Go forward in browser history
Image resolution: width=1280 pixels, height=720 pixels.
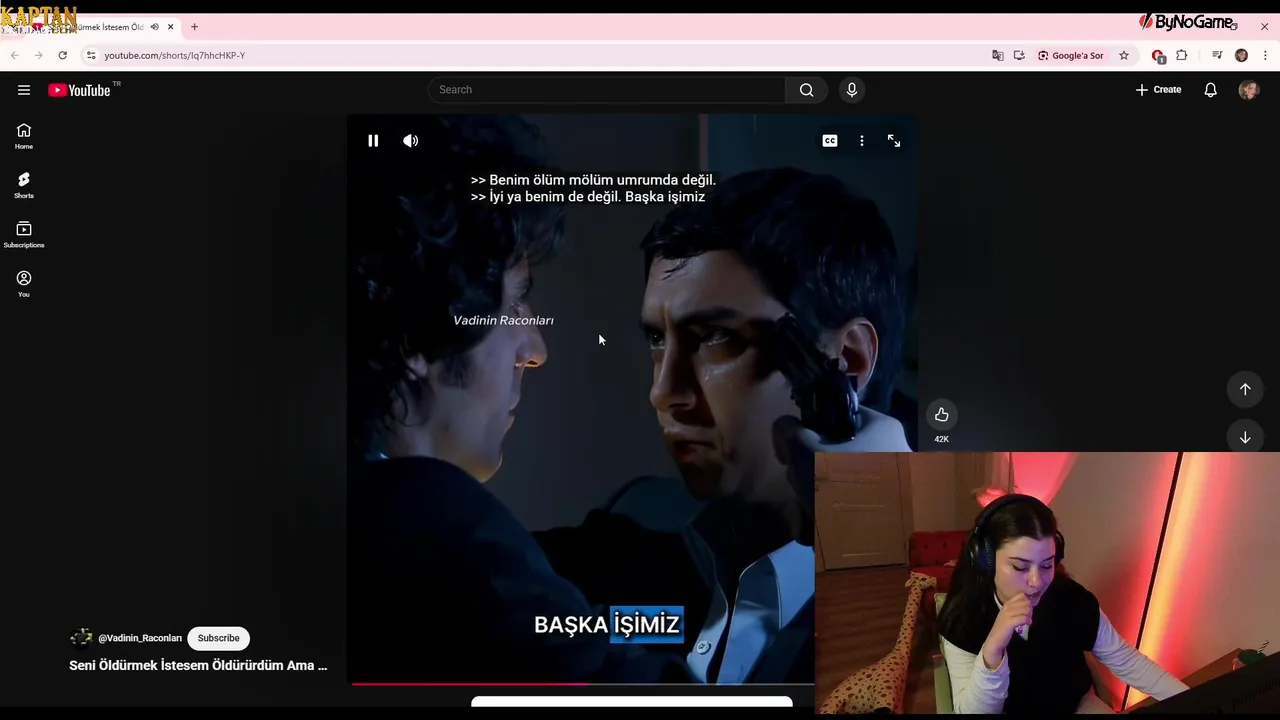[x=39, y=56]
